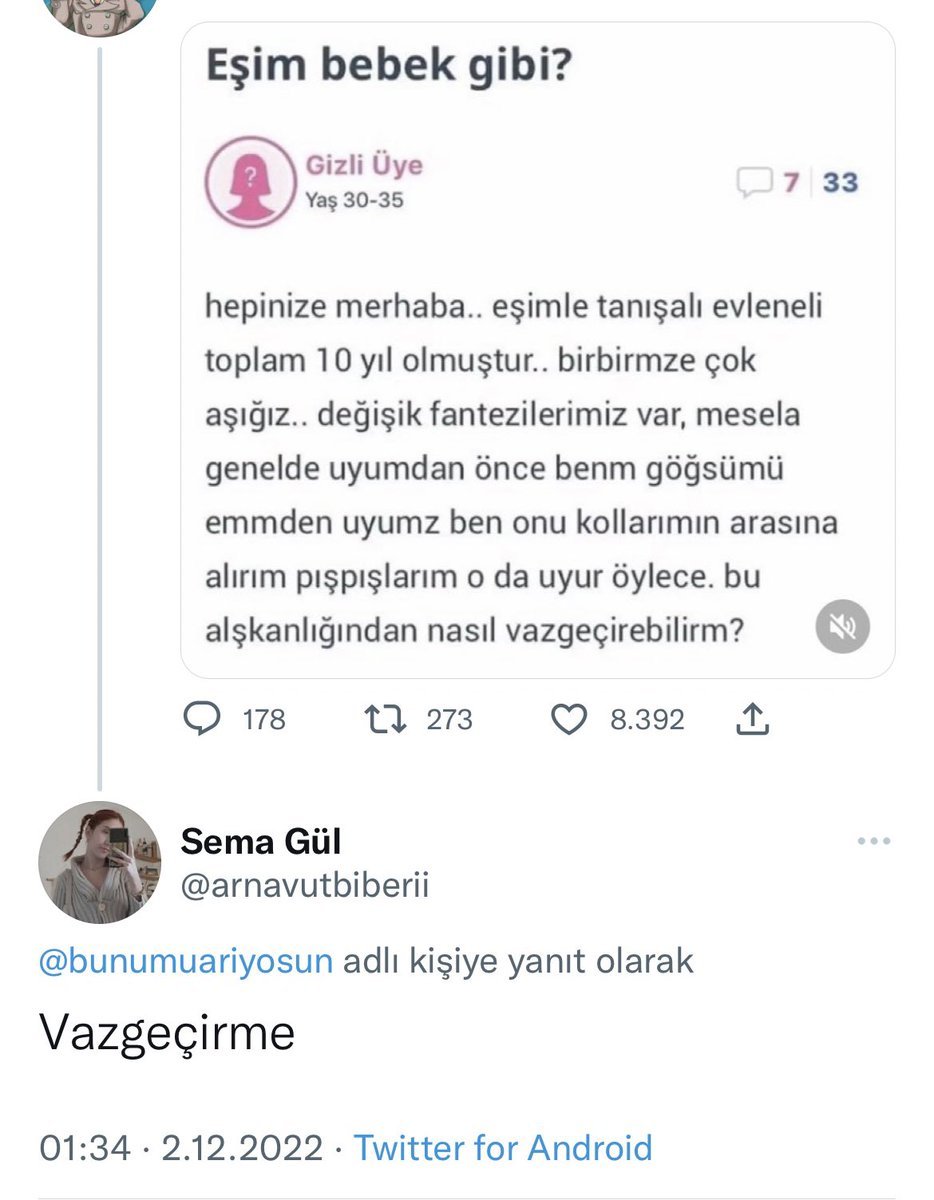This screenshot has width=934, height=1200.
Task: Select the Gizli Üye username text
Action: pos(364,164)
